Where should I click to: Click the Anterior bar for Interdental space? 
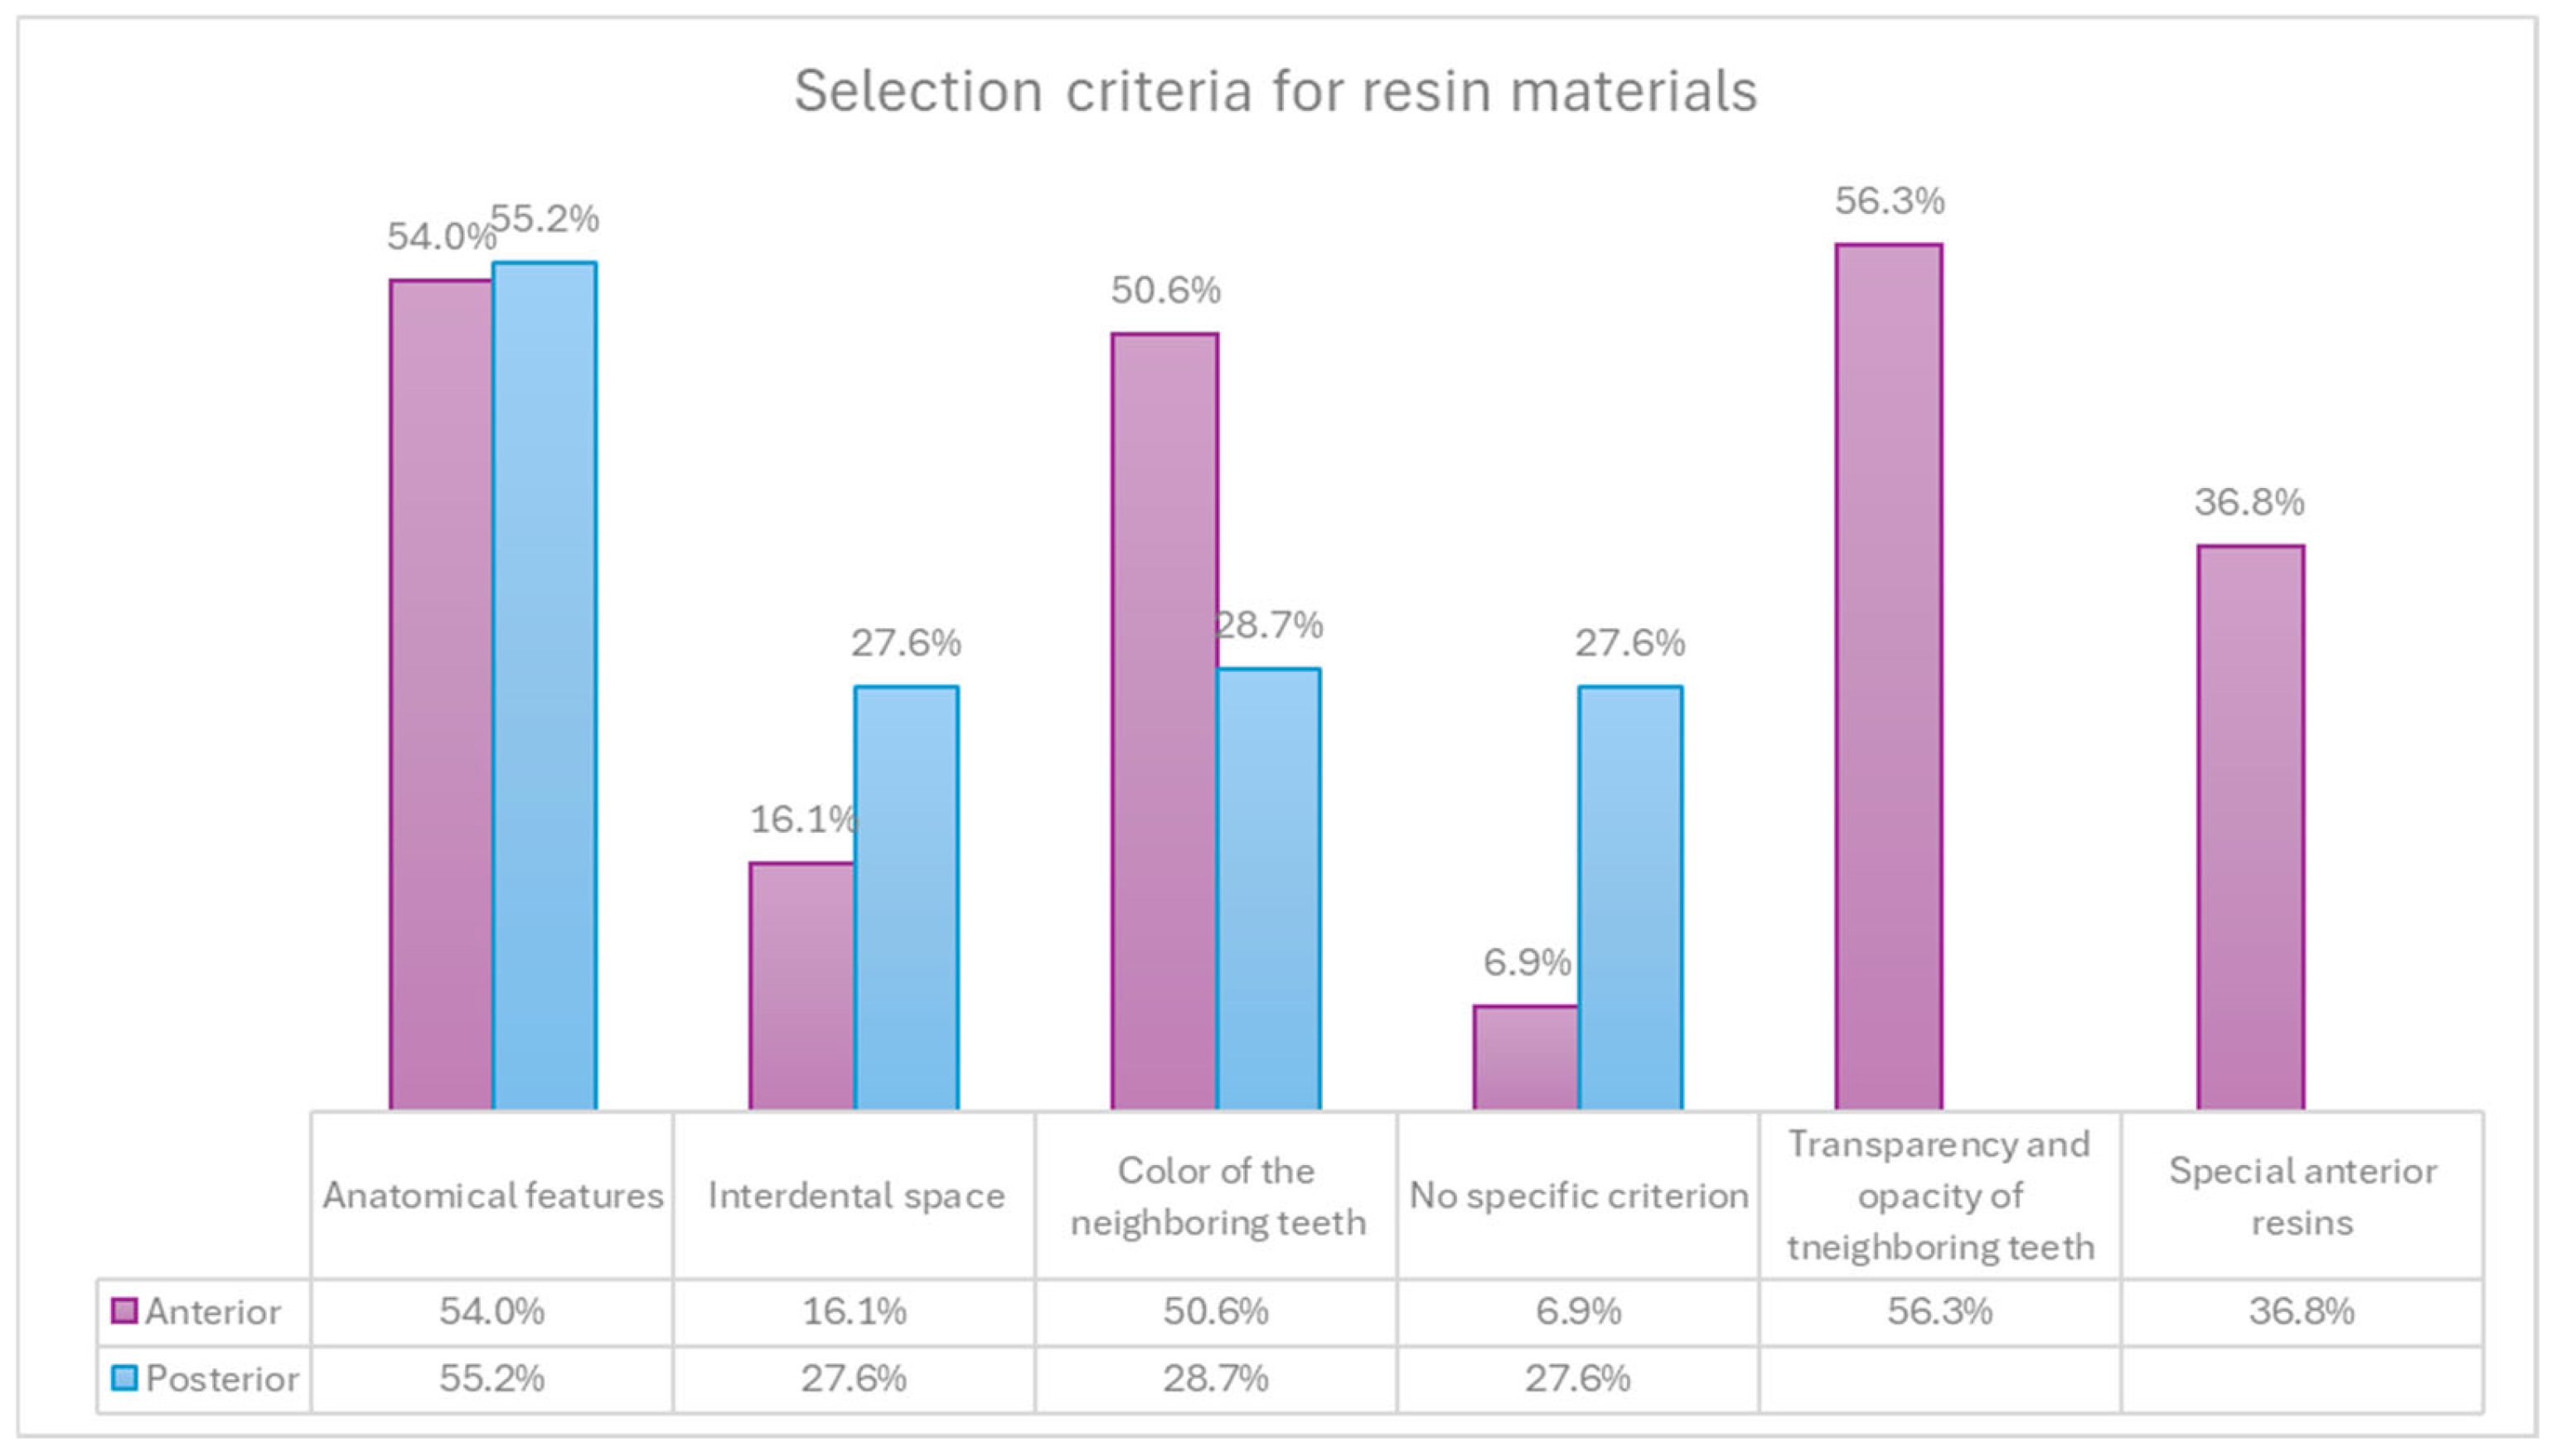(x=802, y=985)
